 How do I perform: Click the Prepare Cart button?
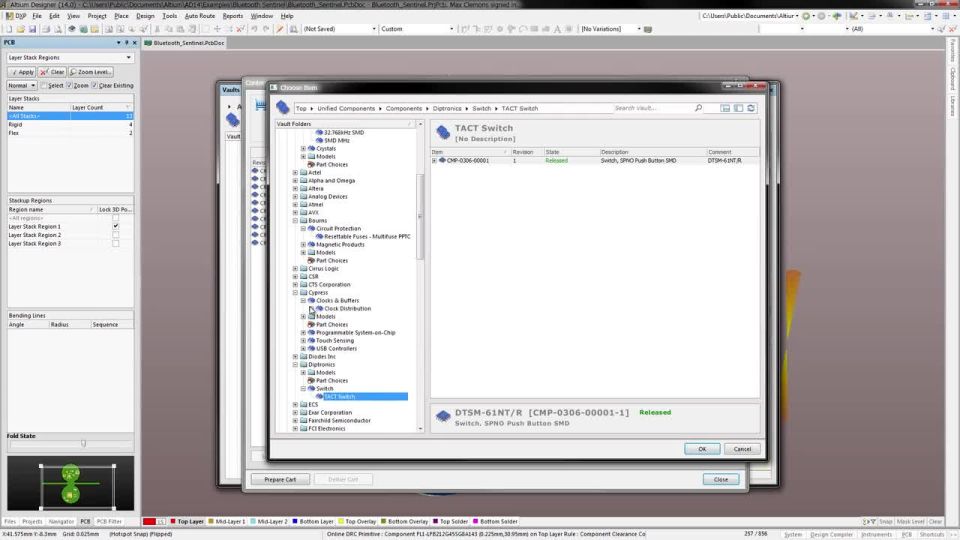pyautogui.click(x=280, y=479)
